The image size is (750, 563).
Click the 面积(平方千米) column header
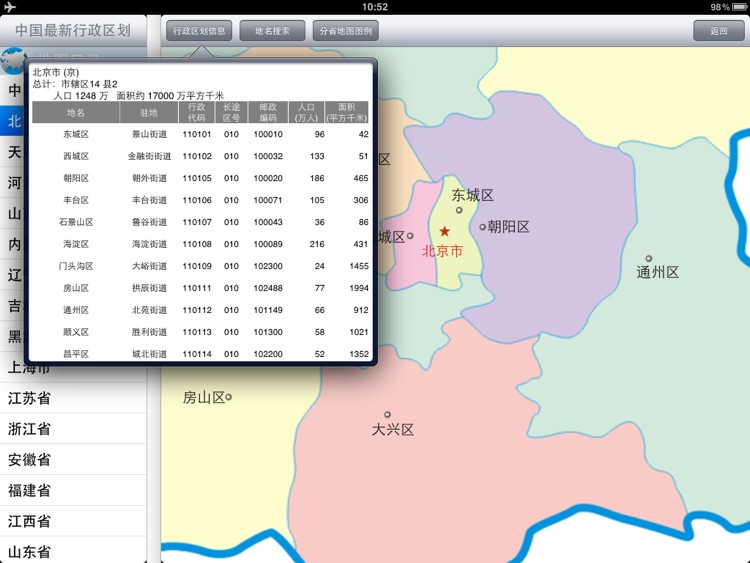347,112
